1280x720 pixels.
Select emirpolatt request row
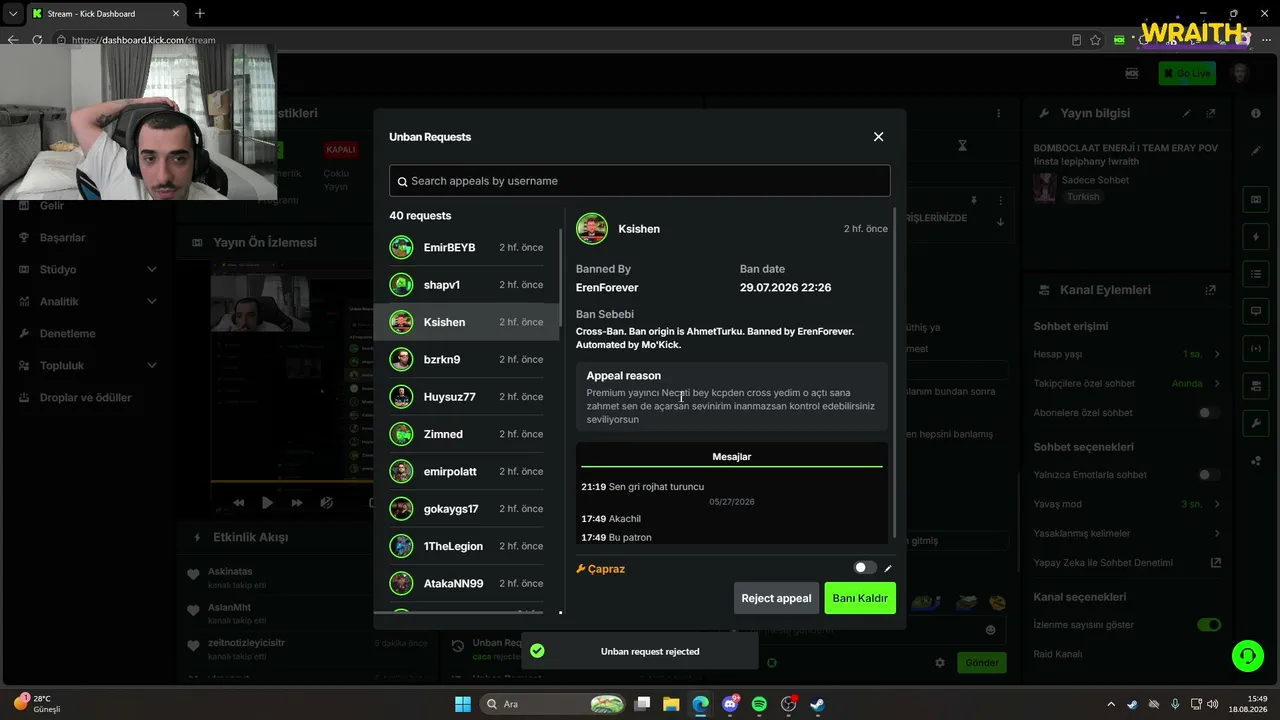click(467, 472)
